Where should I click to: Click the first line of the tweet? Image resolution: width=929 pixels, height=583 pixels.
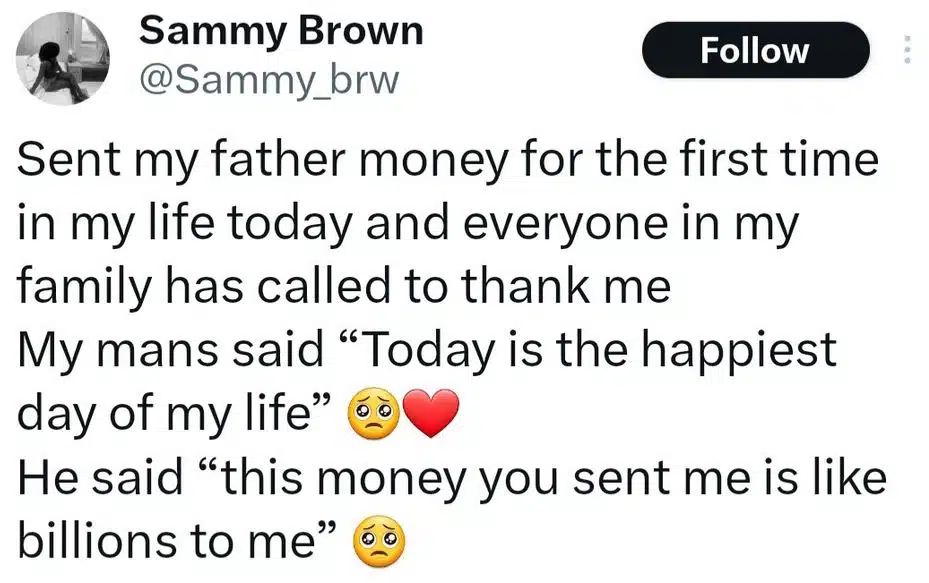coord(447,158)
